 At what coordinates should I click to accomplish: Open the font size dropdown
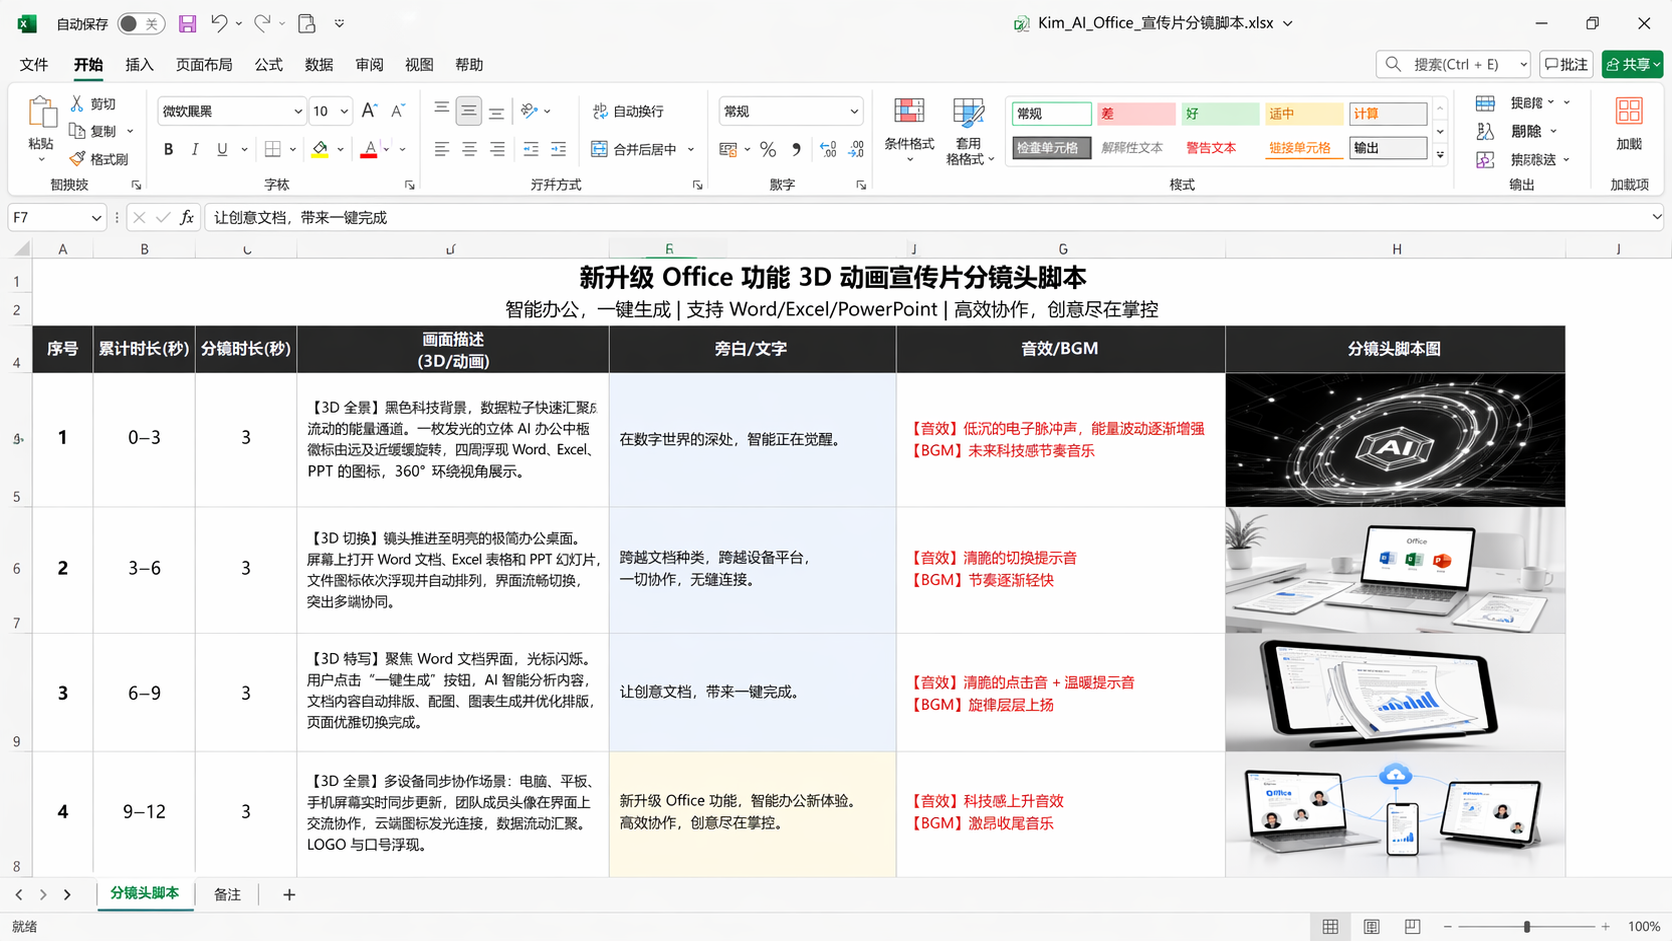344,111
